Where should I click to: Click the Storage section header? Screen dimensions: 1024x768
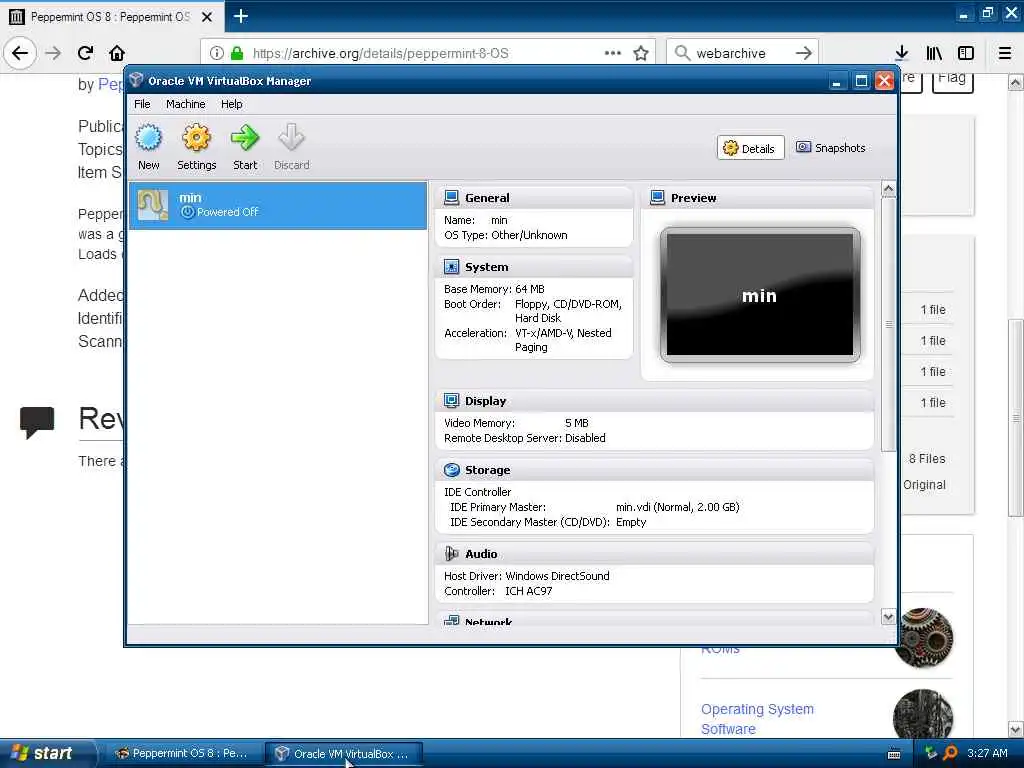[654, 470]
